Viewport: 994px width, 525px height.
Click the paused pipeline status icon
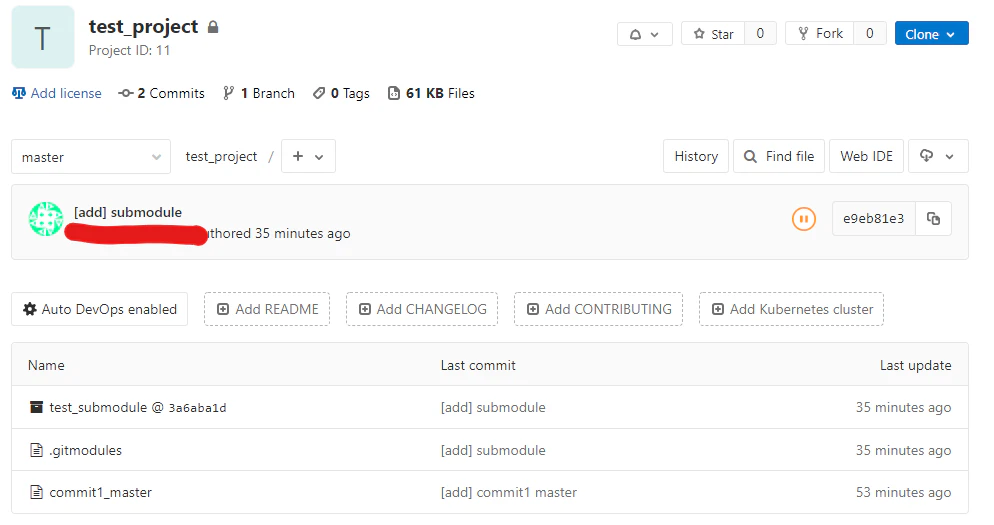[x=804, y=219]
